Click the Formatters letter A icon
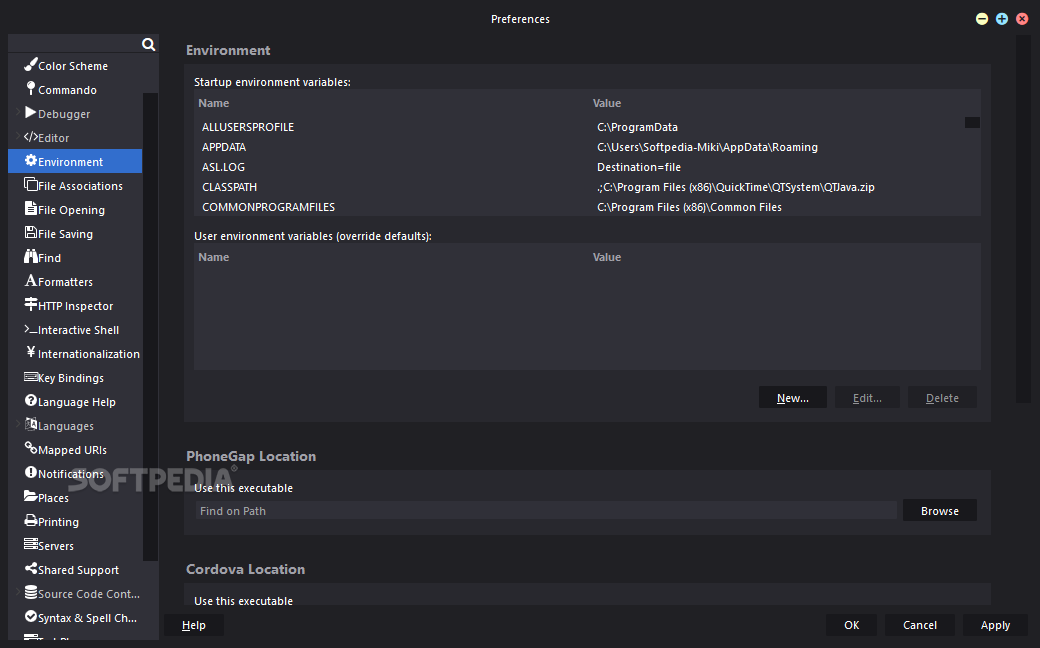1040x648 pixels. click(31, 281)
